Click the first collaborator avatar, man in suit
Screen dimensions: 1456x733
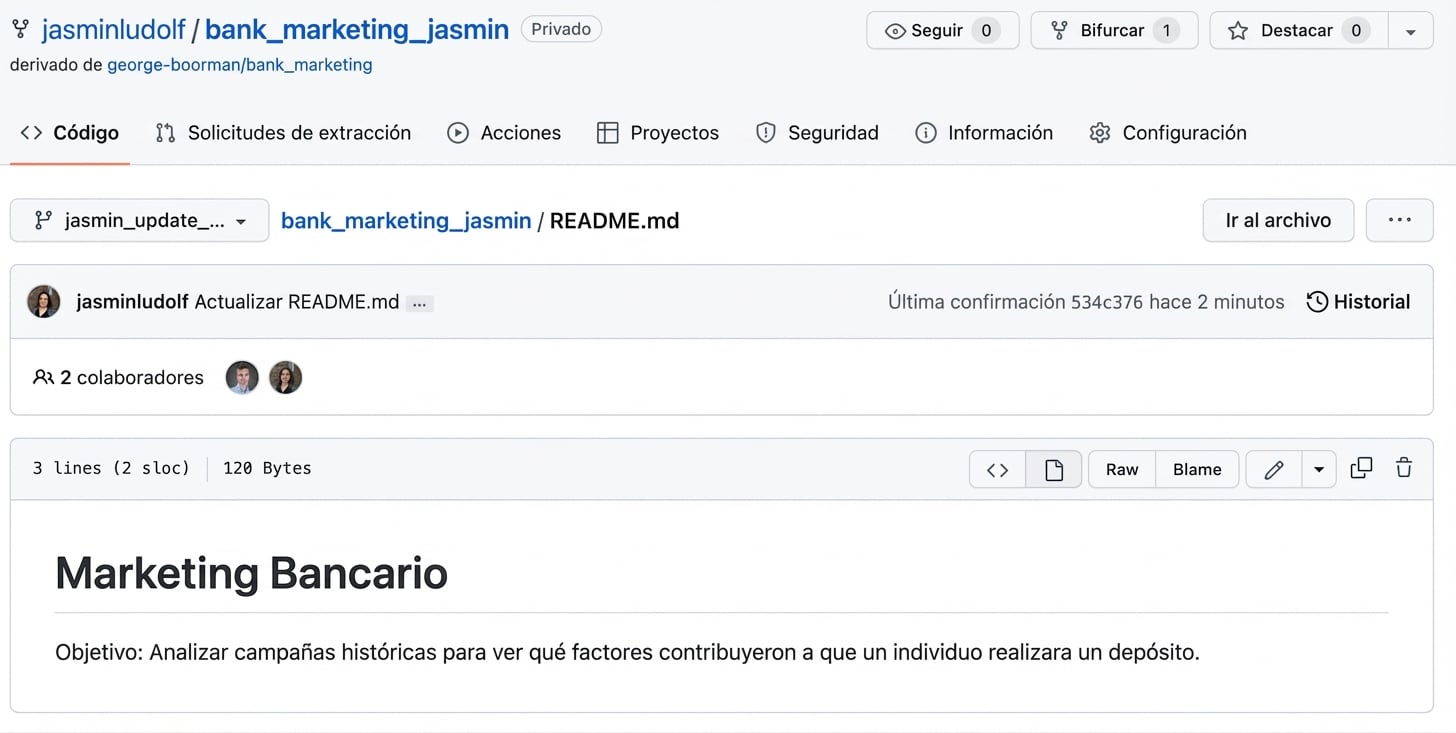[x=242, y=377]
